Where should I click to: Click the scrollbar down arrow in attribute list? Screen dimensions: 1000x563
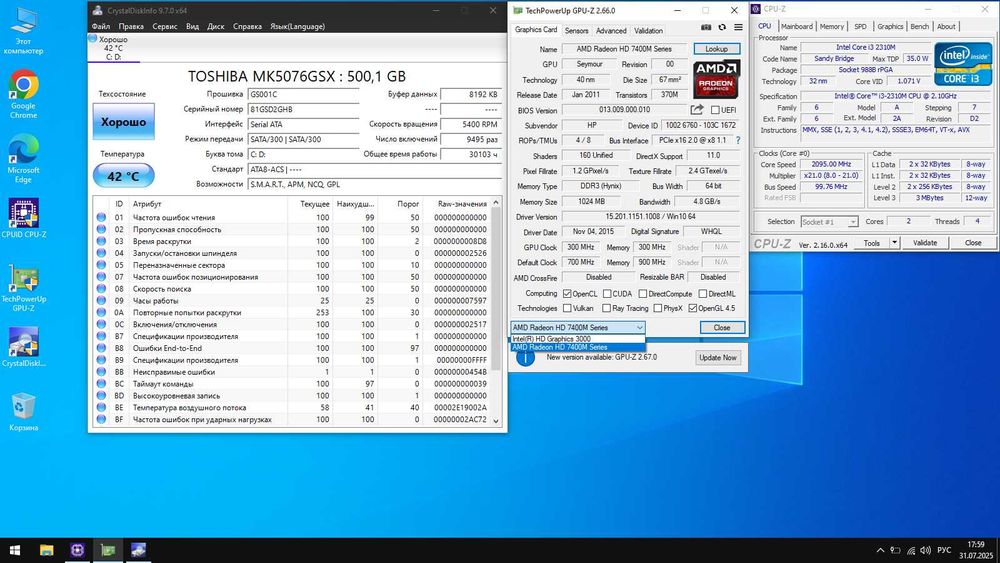click(496, 421)
